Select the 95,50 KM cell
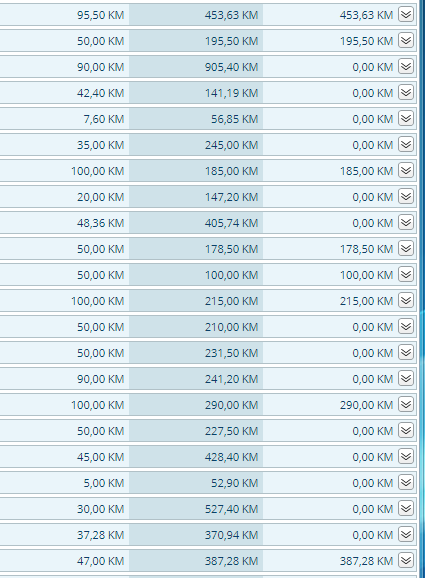425x578 pixels. pyautogui.click(x=64, y=15)
